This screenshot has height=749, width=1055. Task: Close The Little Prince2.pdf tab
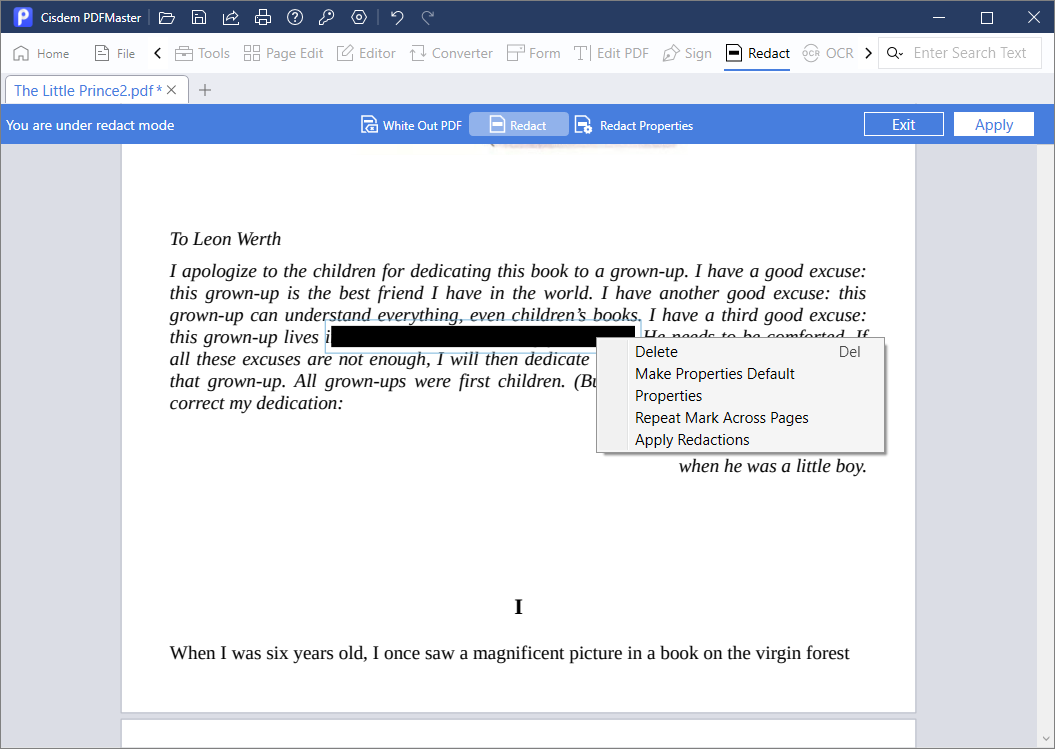[x=172, y=90]
